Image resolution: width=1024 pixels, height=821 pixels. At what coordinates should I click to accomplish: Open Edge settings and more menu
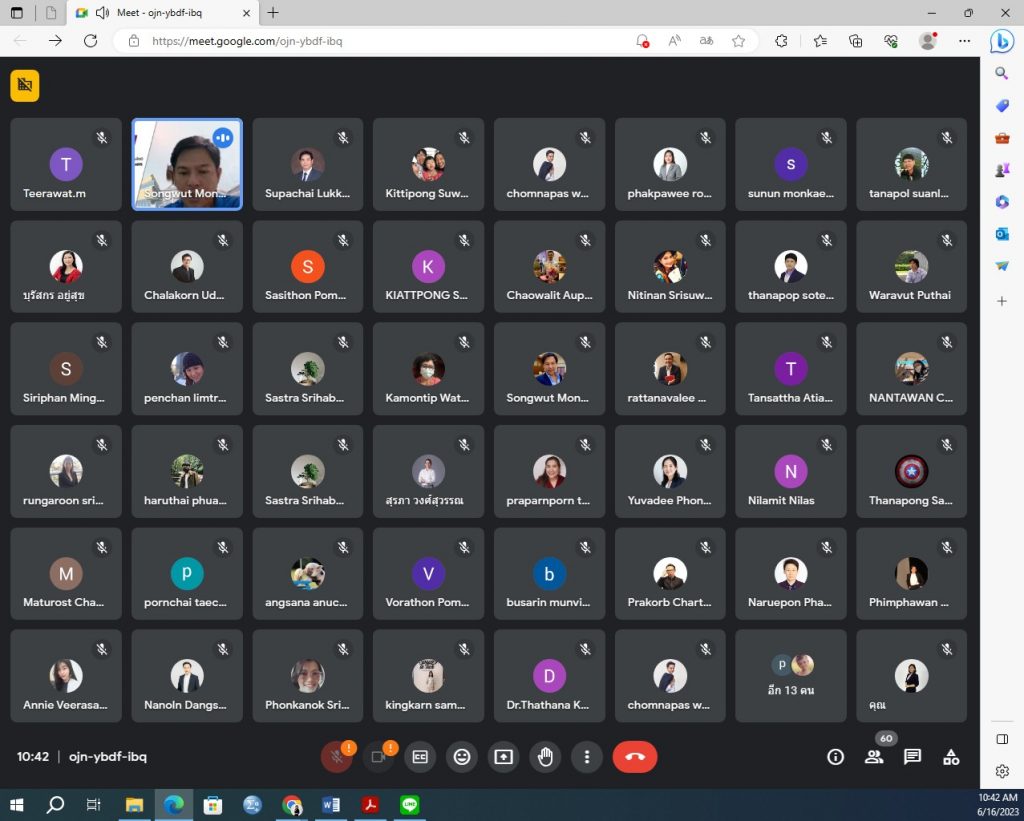[965, 41]
